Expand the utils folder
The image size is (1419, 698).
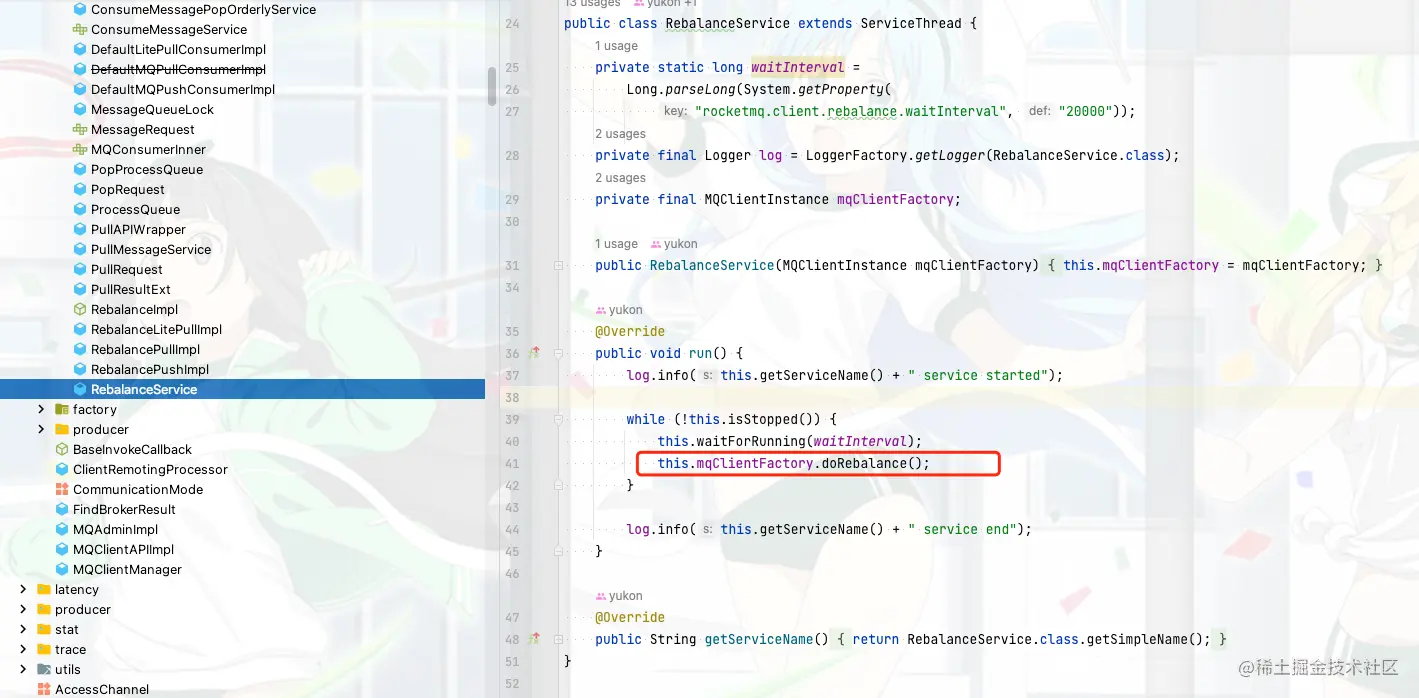[23, 669]
